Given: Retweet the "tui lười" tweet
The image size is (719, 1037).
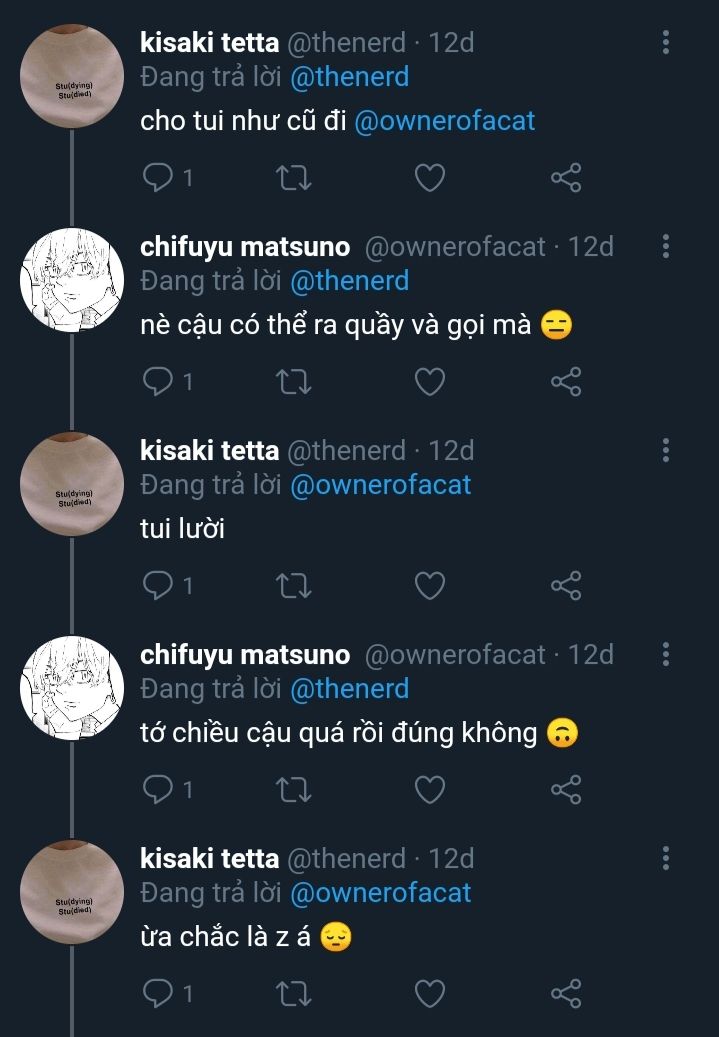Looking at the screenshot, I should pos(293,586).
